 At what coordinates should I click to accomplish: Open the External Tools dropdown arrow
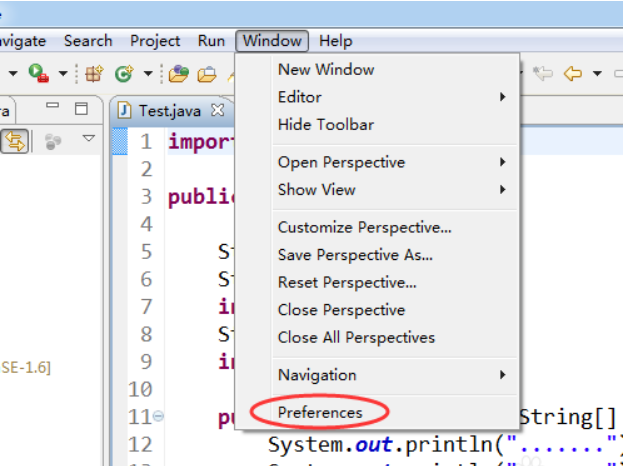tap(62, 73)
